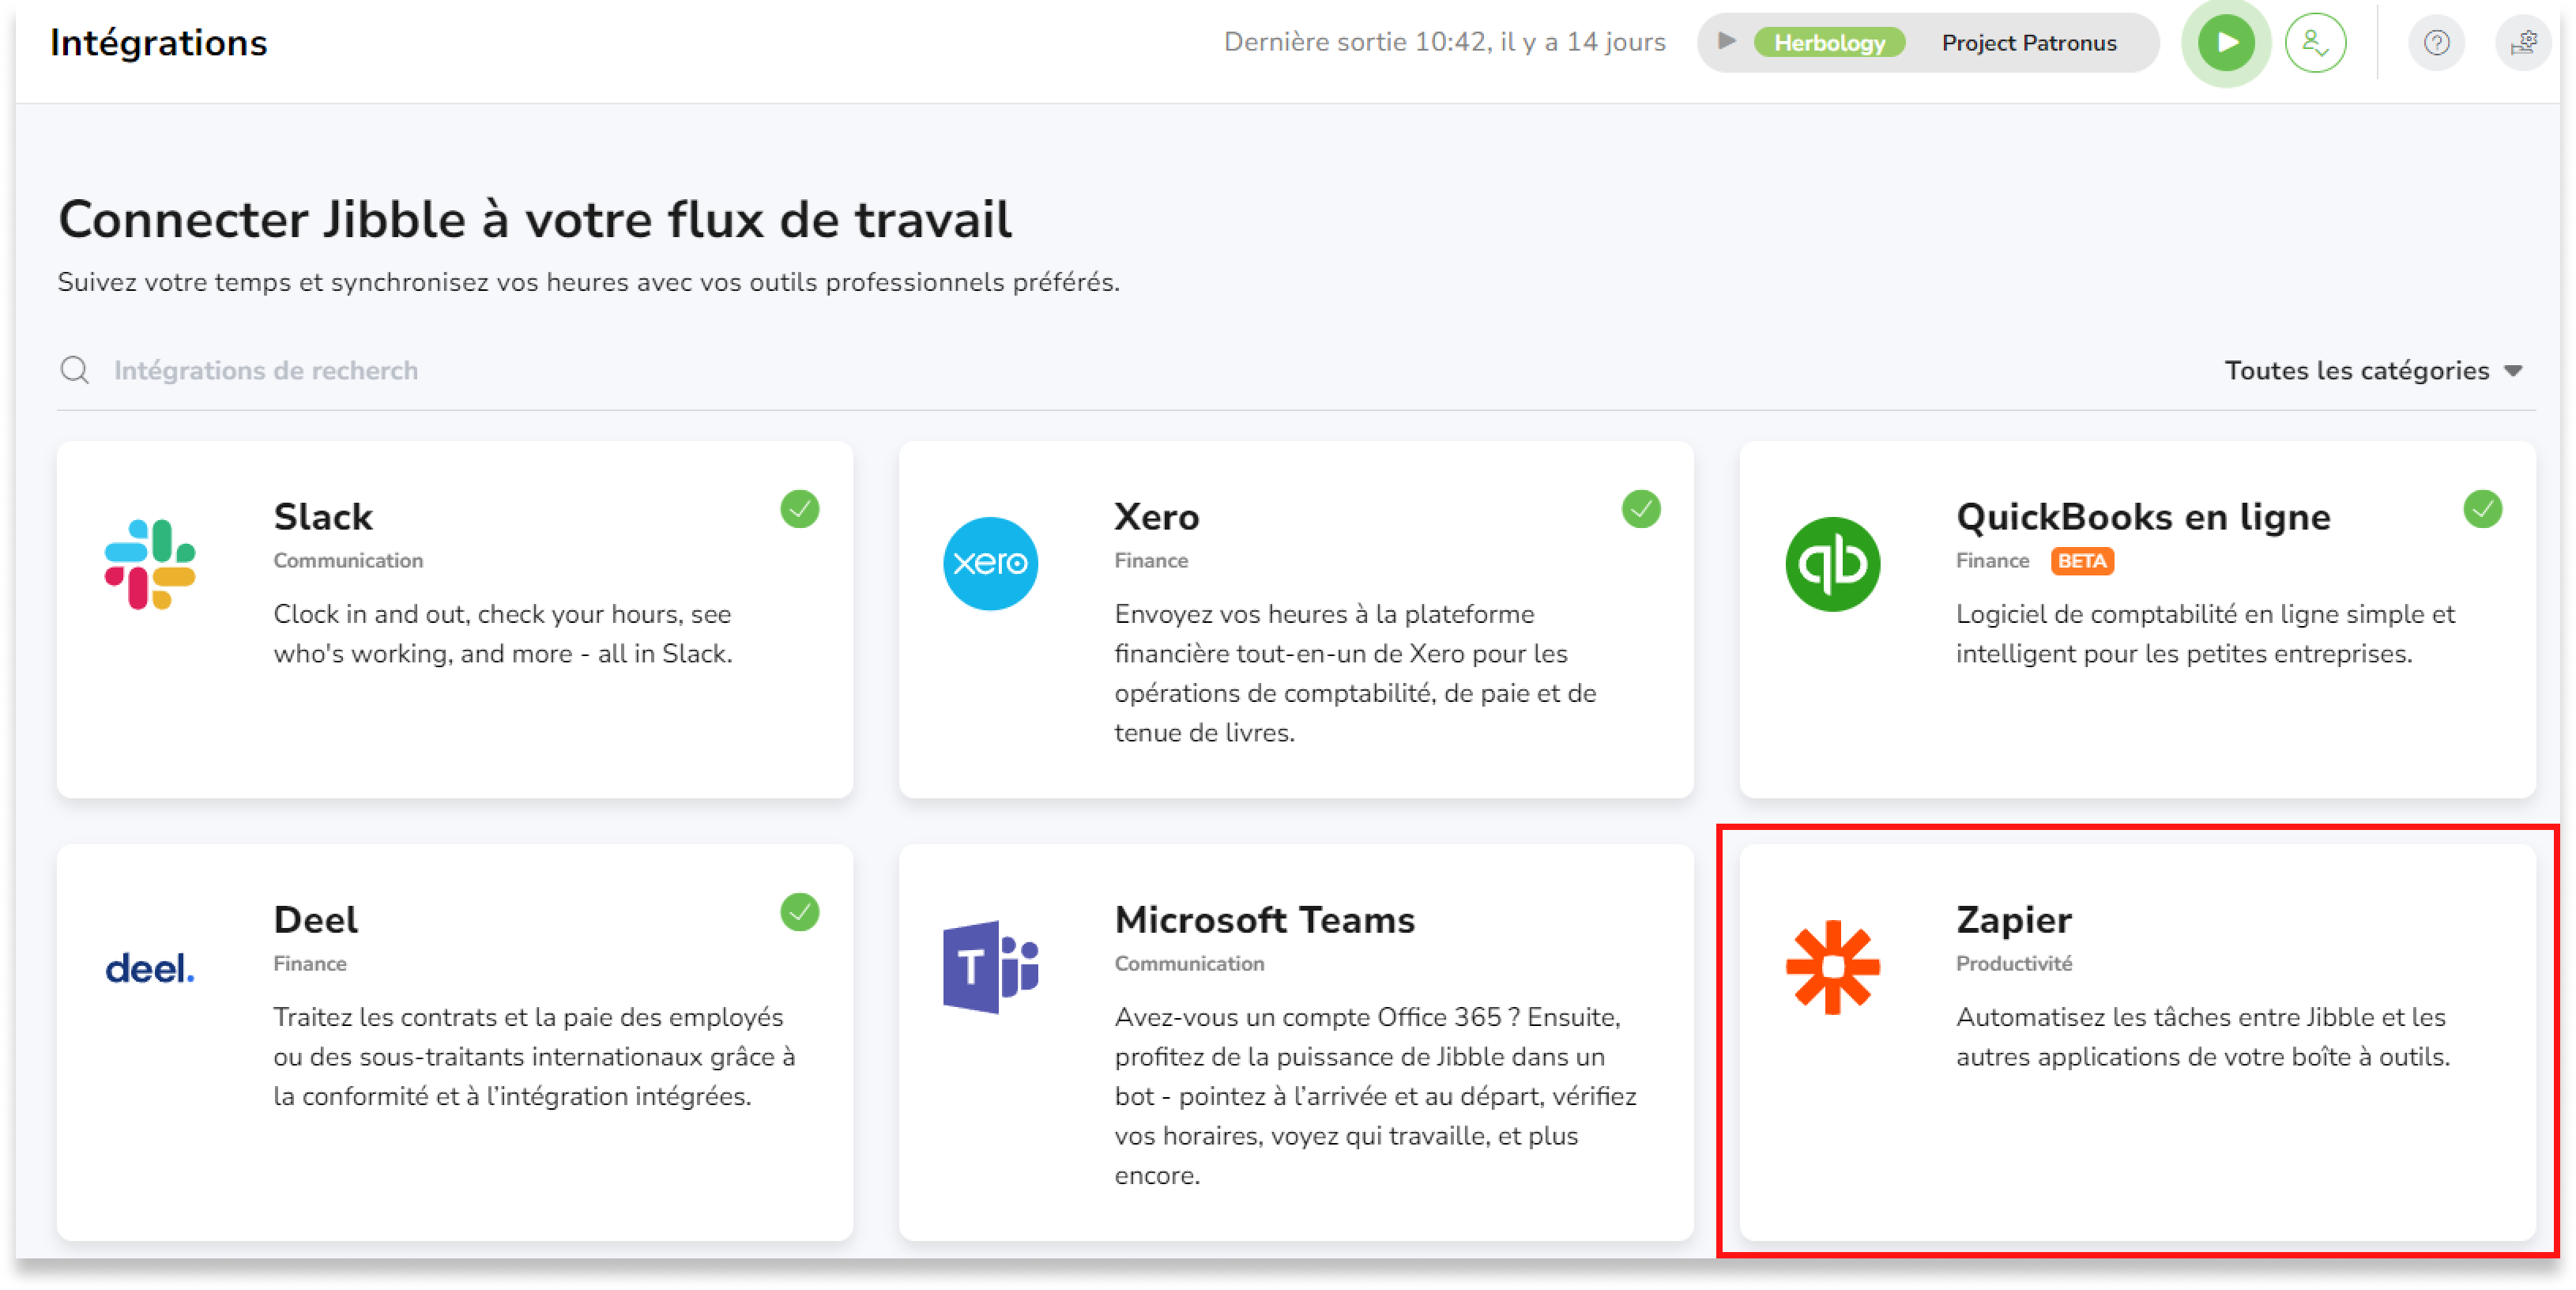The height and width of the screenshot is (1290, 2576).
Task: Open QuickBooks en ligne title
Action: coord(2143,517)
